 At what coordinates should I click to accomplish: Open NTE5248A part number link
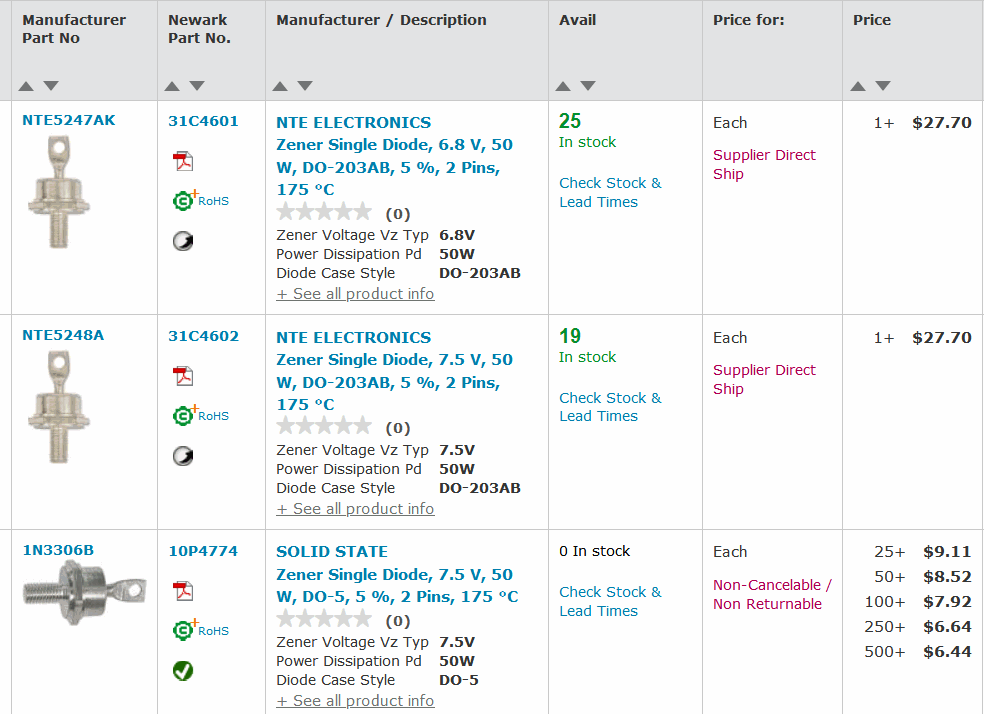click(x=63, y=335)
